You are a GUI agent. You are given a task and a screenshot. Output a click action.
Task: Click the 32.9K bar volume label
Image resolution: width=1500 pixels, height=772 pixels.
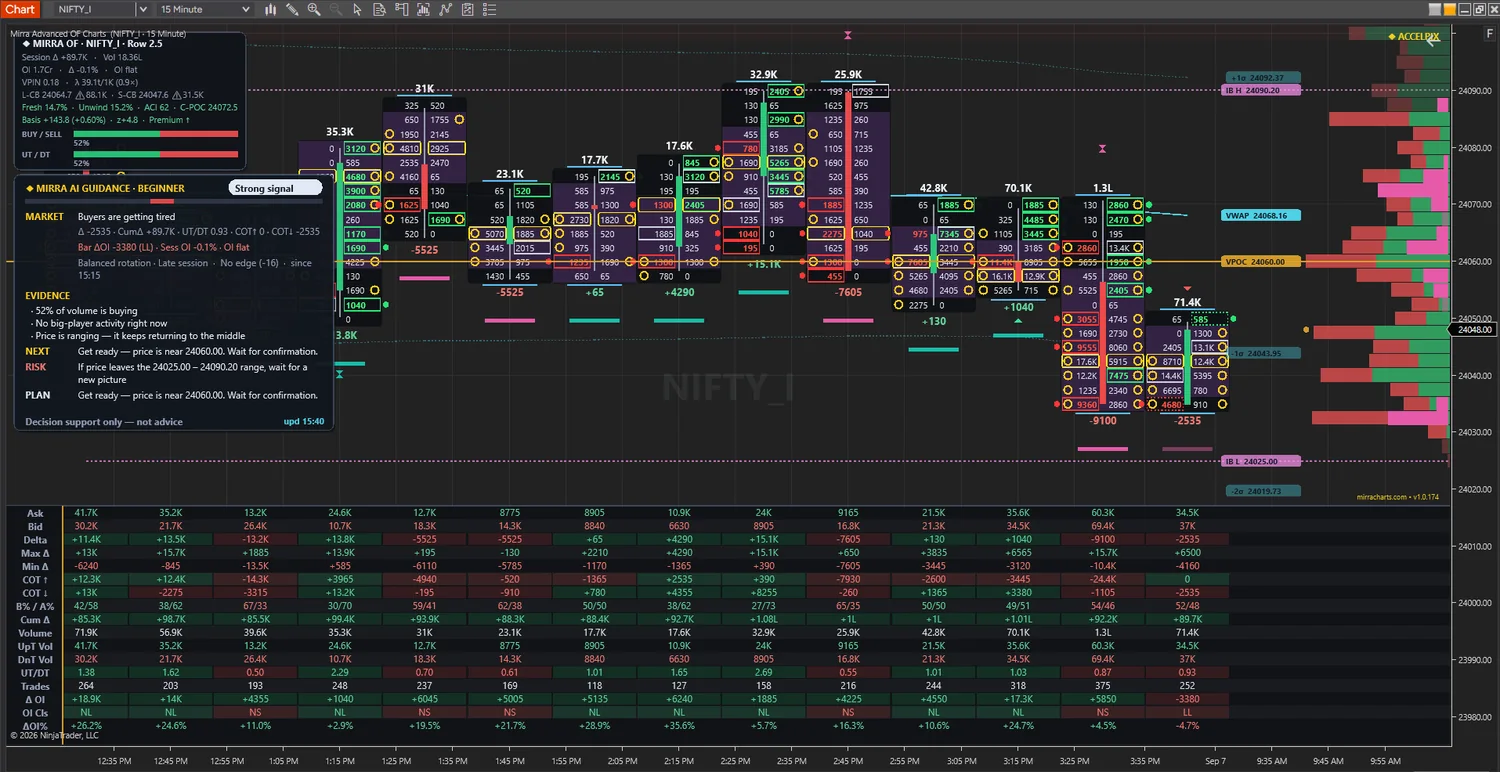pos(763,74)
